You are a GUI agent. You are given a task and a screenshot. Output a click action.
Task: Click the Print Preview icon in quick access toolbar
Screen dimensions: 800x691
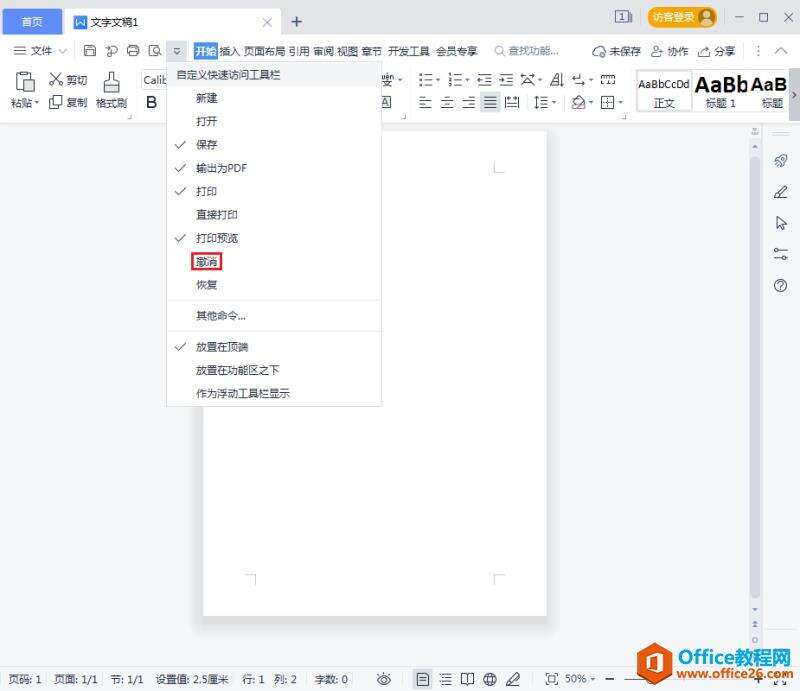(155, 51)
